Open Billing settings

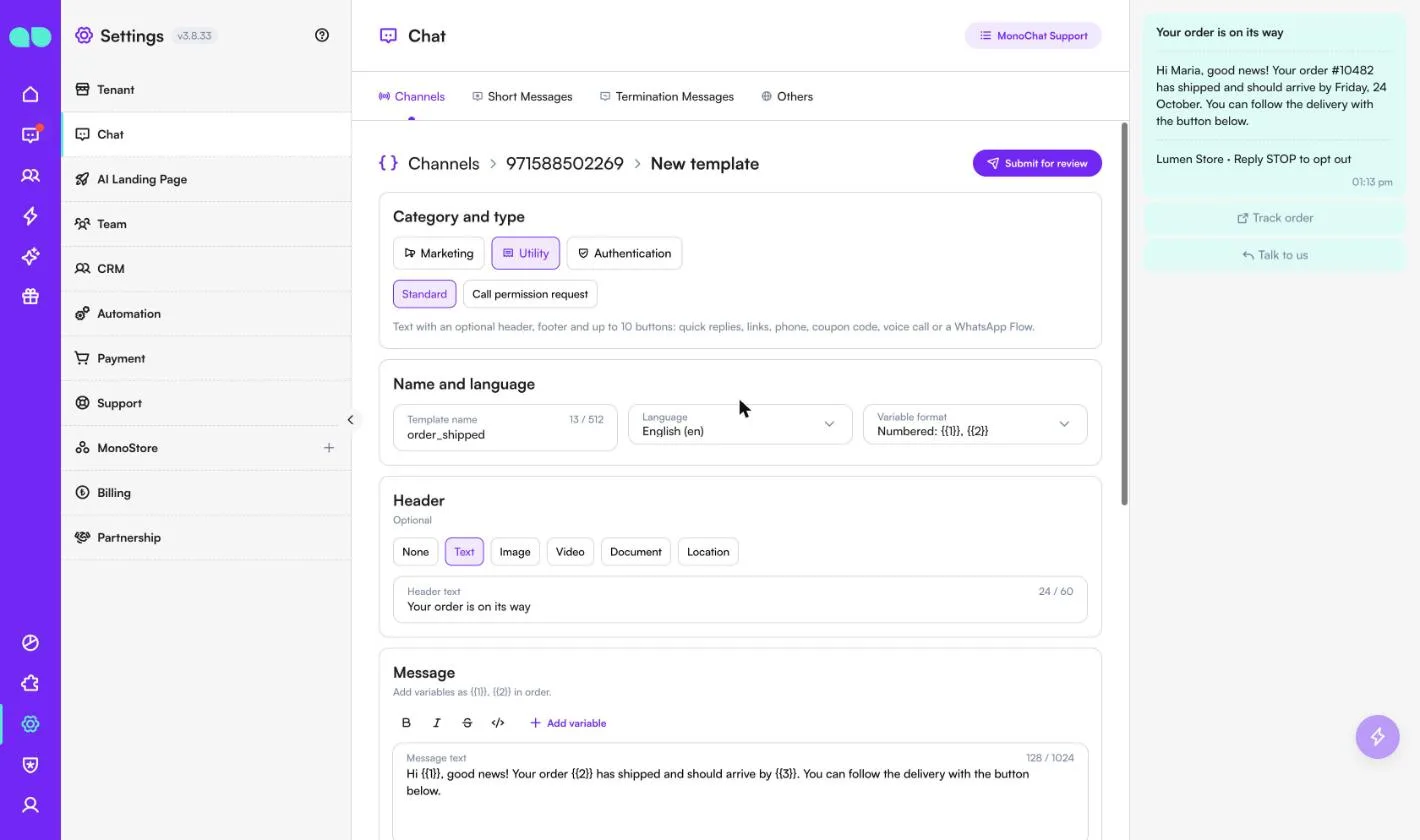206,493
